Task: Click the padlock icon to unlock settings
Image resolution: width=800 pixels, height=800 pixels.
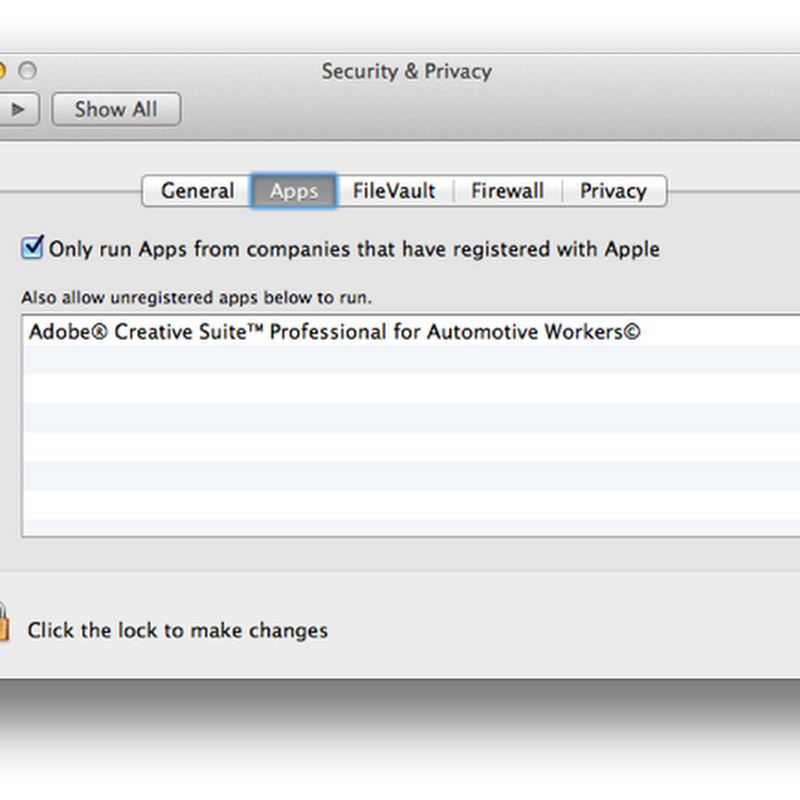Action: pos(3,622)
